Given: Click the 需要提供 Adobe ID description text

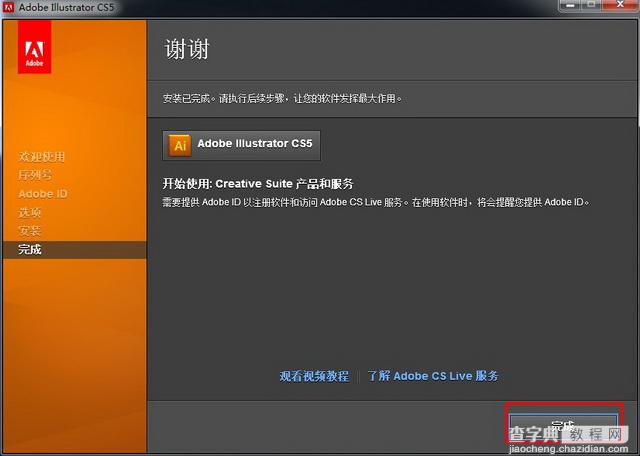Looking at the screenshot, I should click(376, 202).
